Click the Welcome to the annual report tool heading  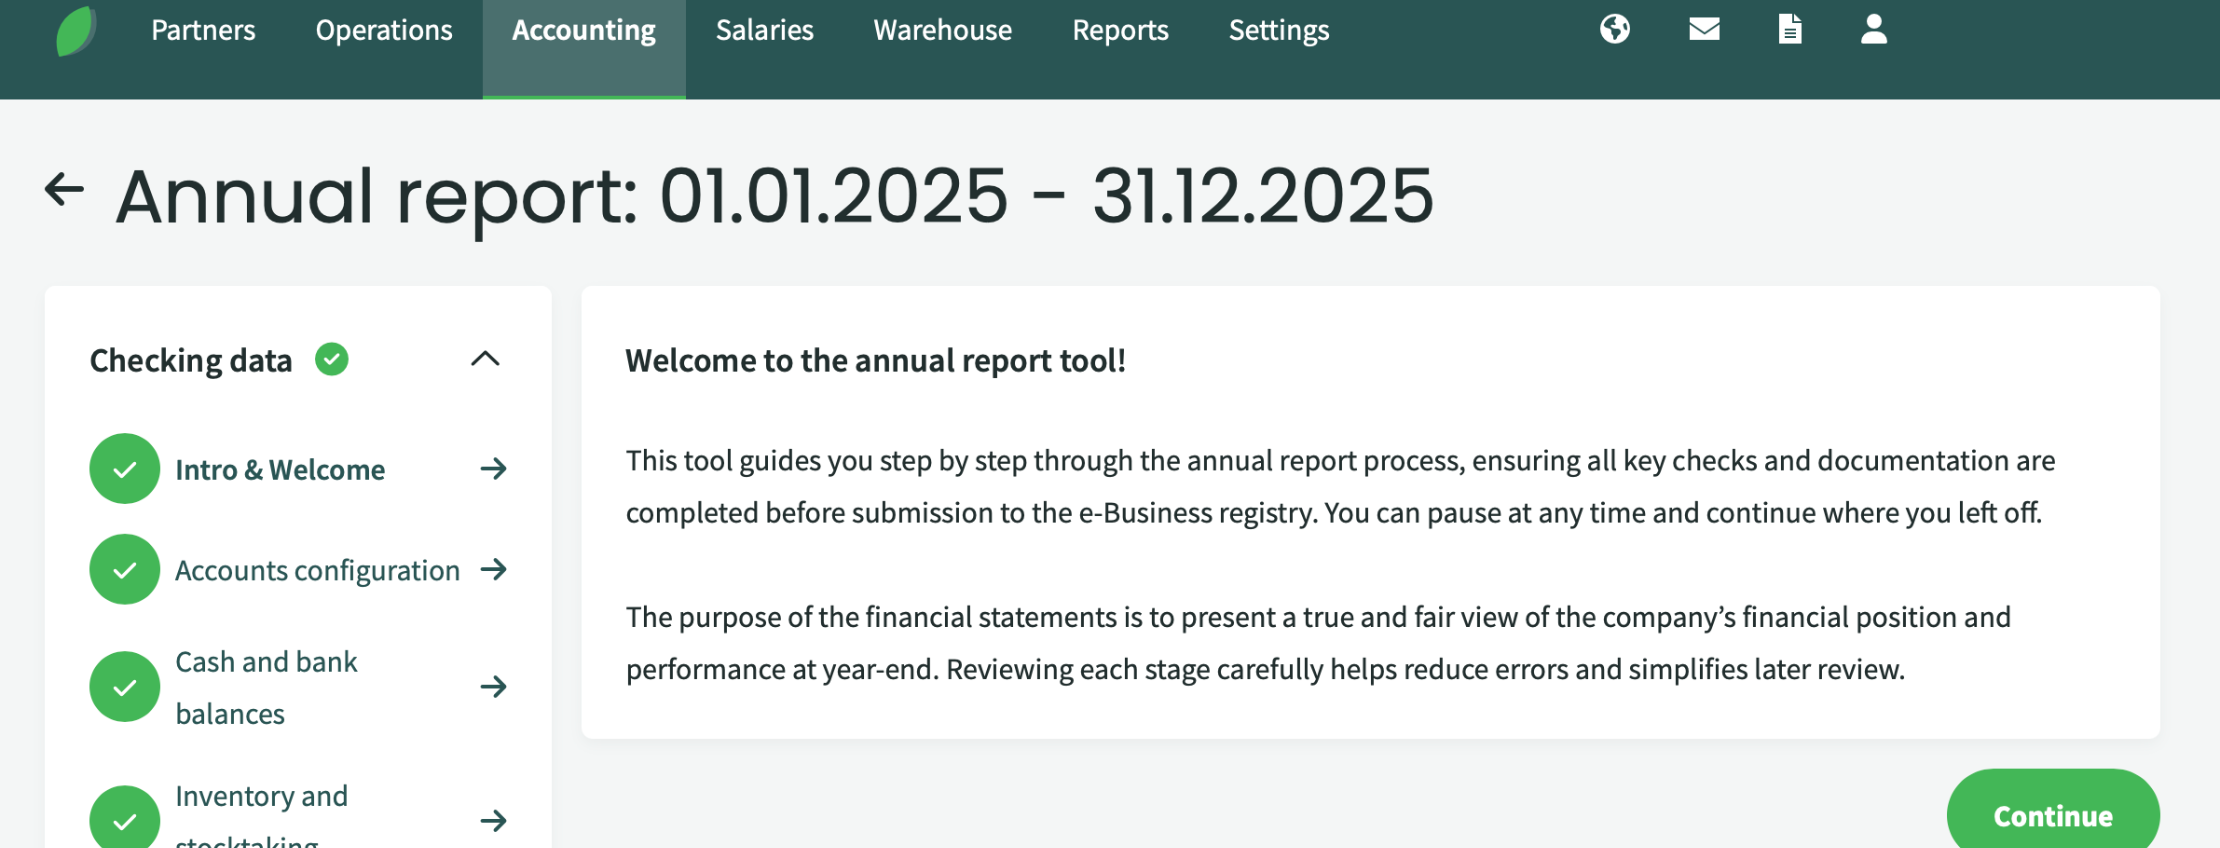(x=876, y=361)
